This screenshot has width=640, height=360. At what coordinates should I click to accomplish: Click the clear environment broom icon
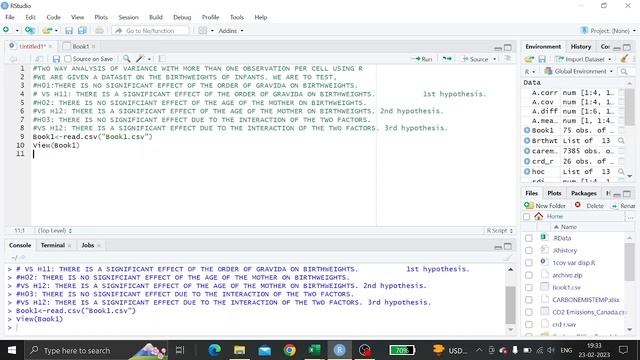[624, 59]
